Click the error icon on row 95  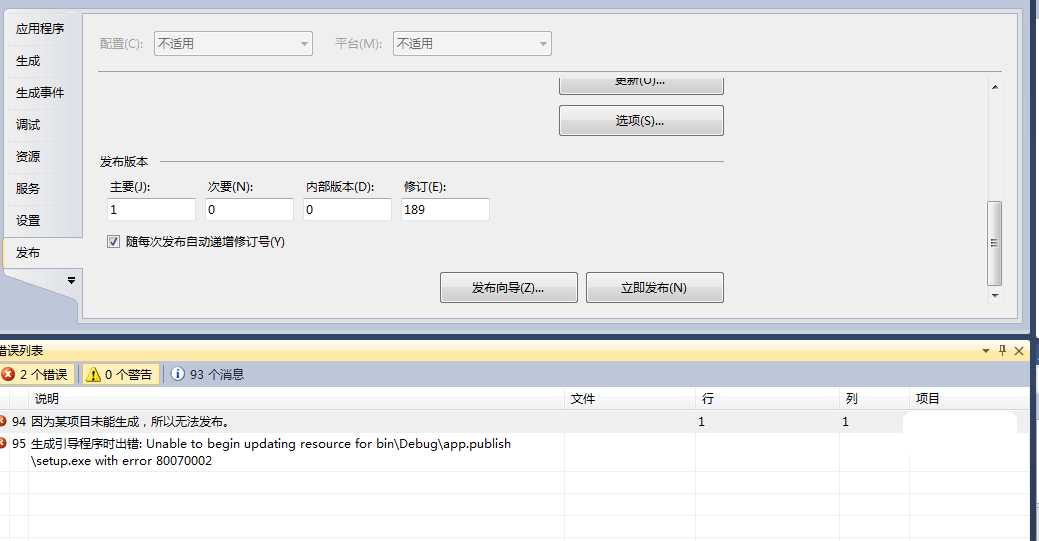pyautogui.click(x=3, y=443)
